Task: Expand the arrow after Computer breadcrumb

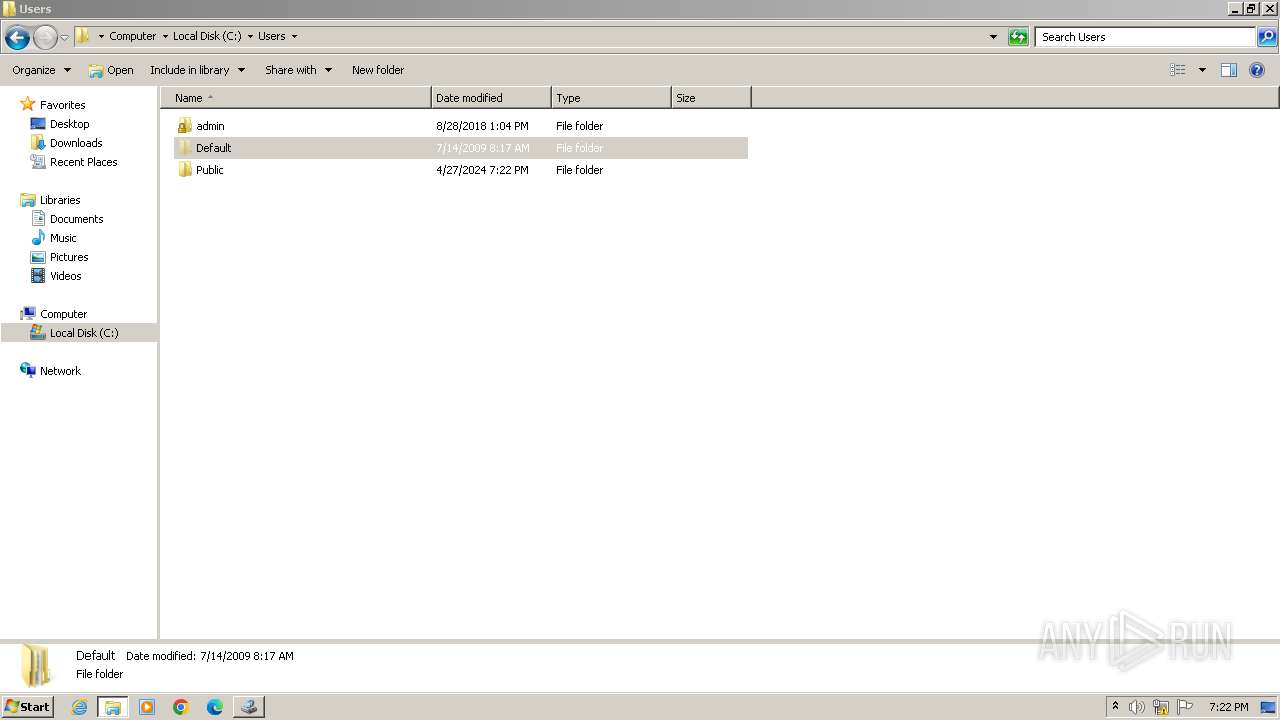Action: [x=165, y=37]
